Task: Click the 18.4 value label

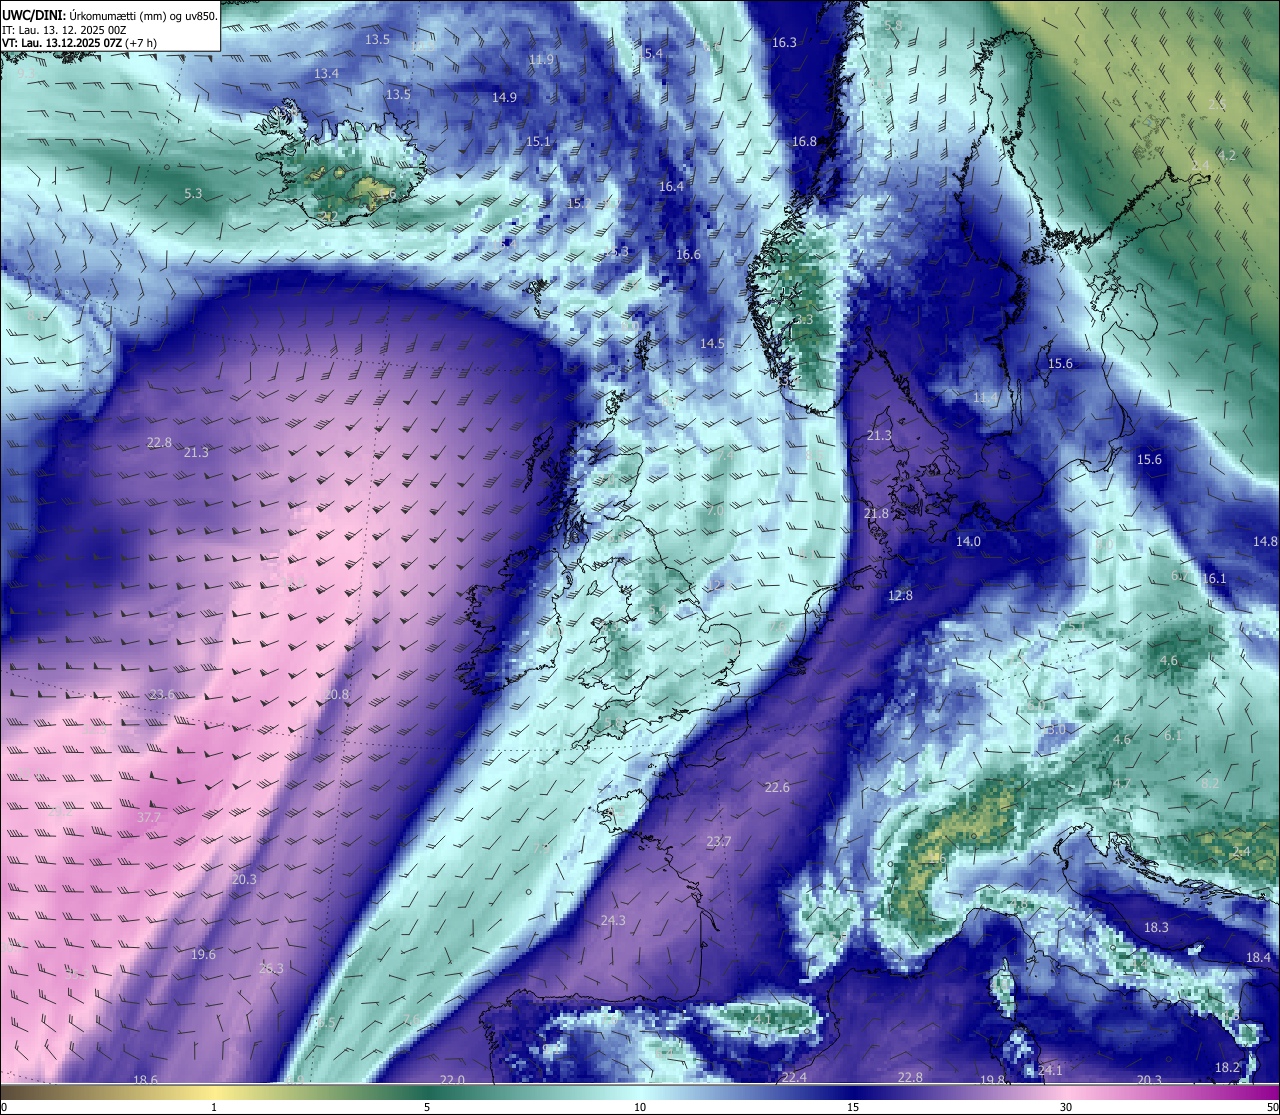Action: (x=1258, y=958)
